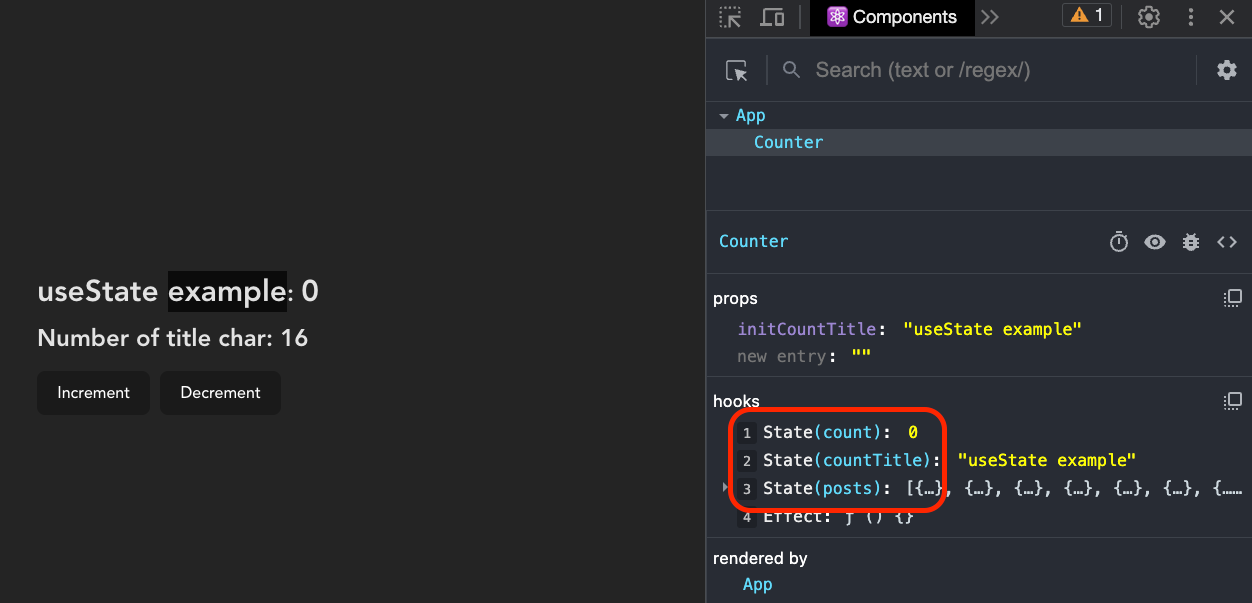Image resolution: width=1252 pixels, height=603 pixels.
Task: View Counter source via code brackets icon
Action: click(1227, 241)
